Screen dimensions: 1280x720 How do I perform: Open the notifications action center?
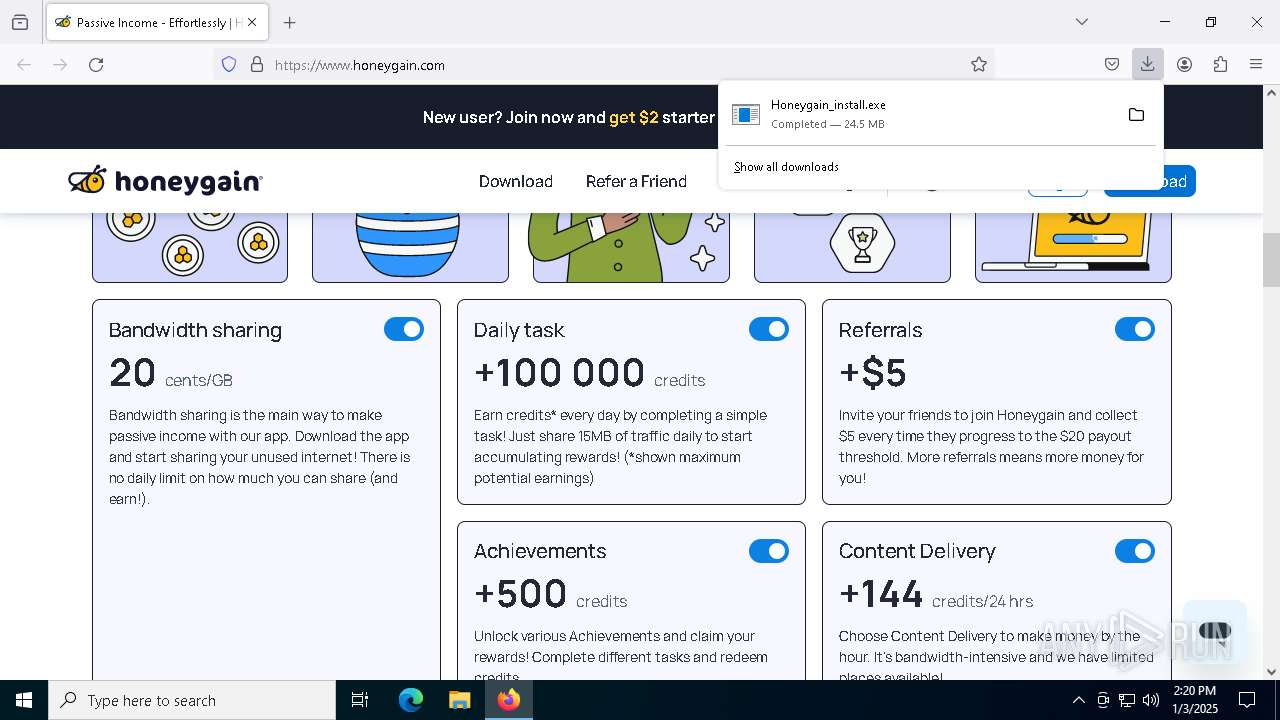coord(1247,700)
